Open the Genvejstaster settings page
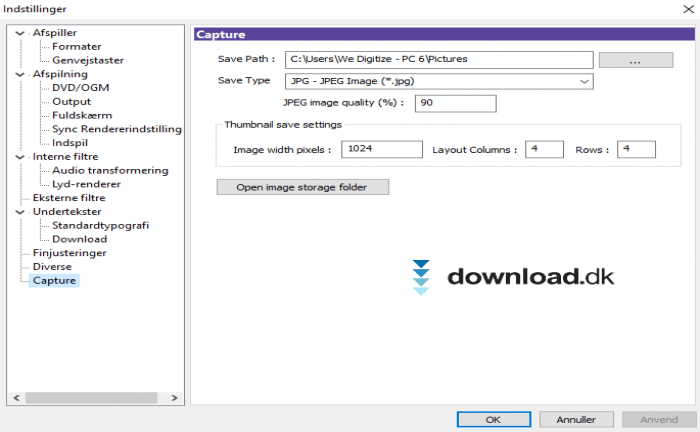This screenshot has height=432, width=700. point(86,60)
